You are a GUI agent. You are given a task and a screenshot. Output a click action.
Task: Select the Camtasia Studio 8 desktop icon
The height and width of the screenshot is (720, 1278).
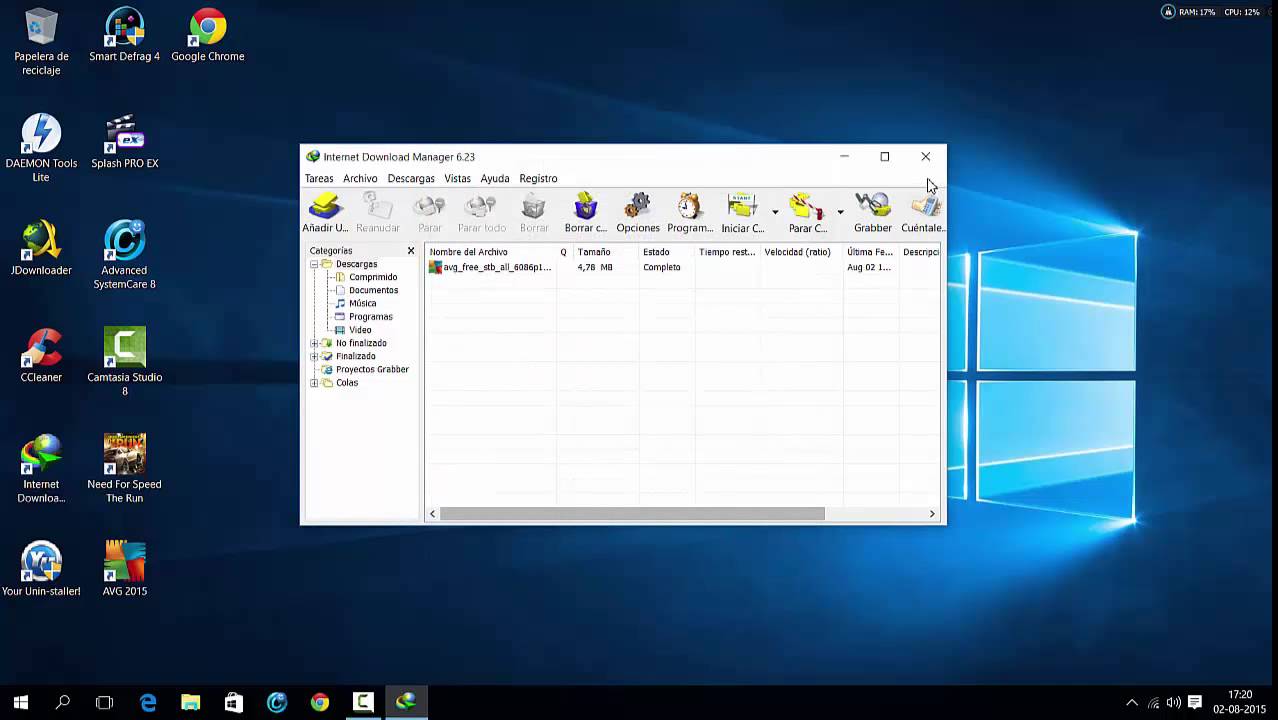pyautogui.click(x=124, y=362)
